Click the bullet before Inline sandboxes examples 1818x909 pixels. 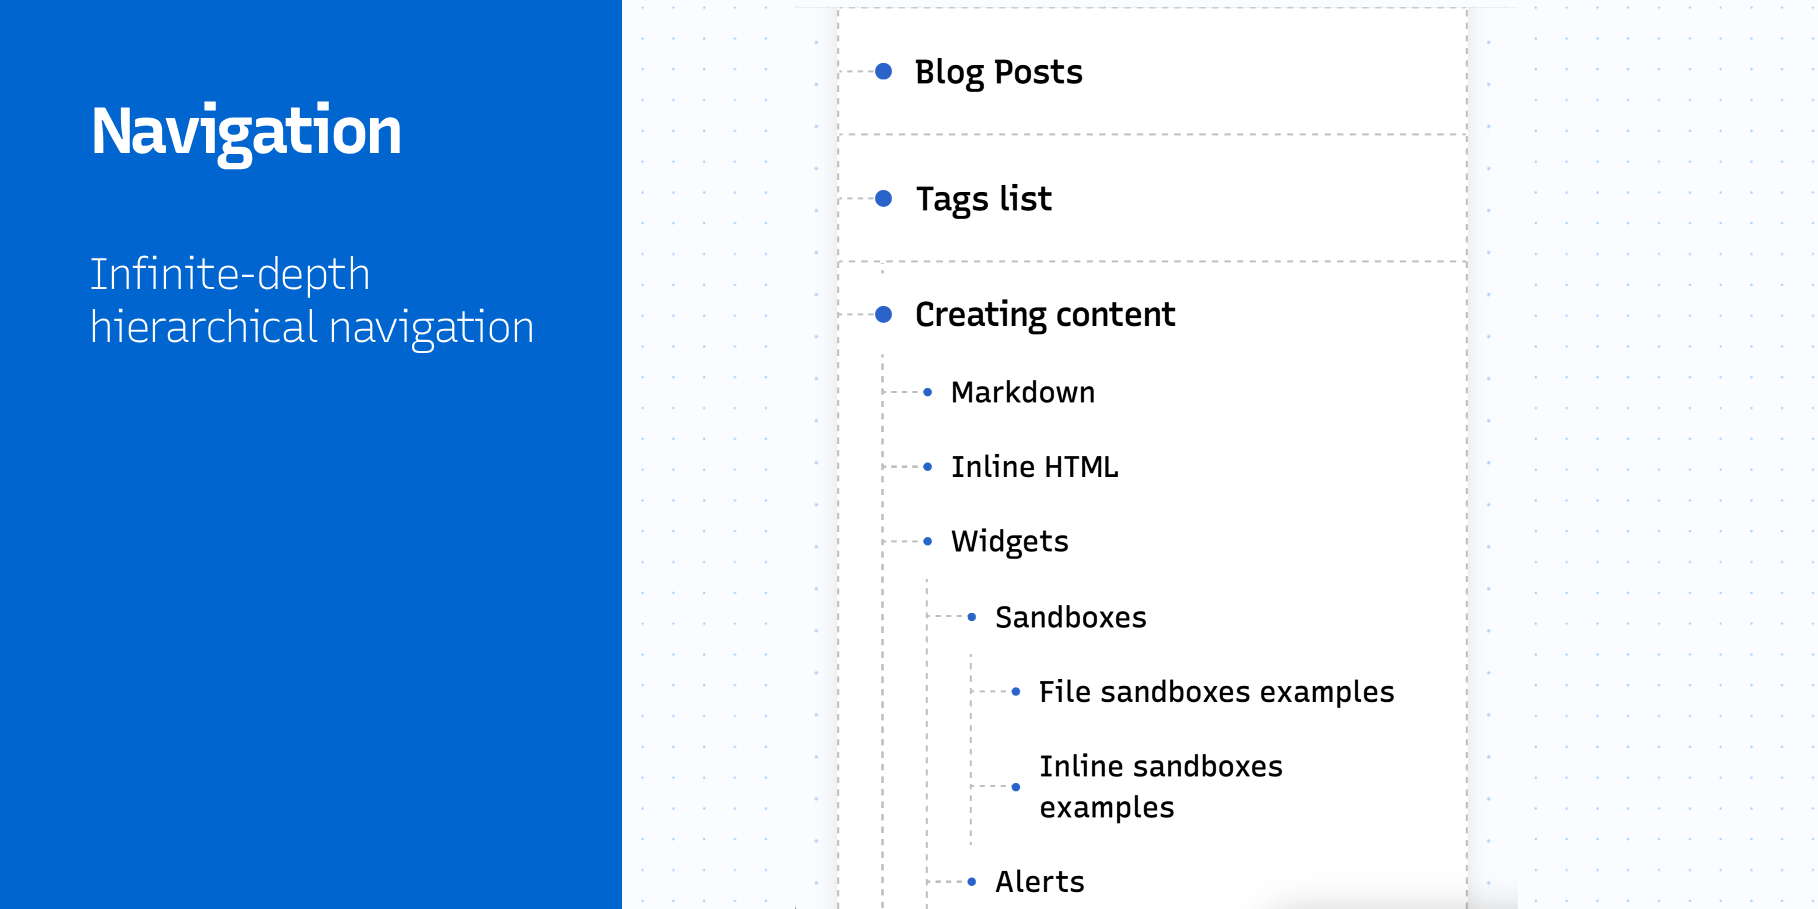(x=1016, y=787)
